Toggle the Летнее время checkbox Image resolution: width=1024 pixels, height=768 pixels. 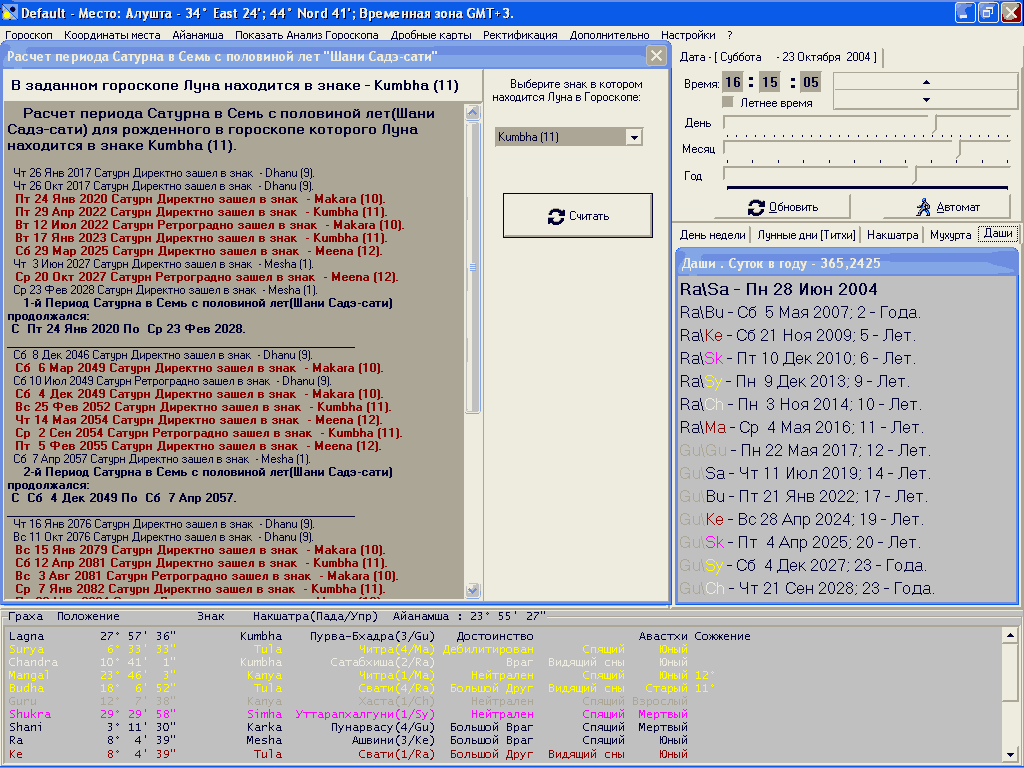pyautogui.click(x=728, y=103)
